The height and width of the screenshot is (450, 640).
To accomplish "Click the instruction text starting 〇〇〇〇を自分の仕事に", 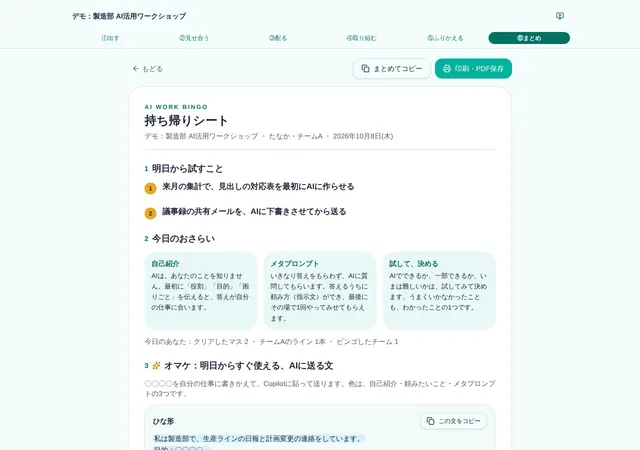I will (x=320, y=389).
